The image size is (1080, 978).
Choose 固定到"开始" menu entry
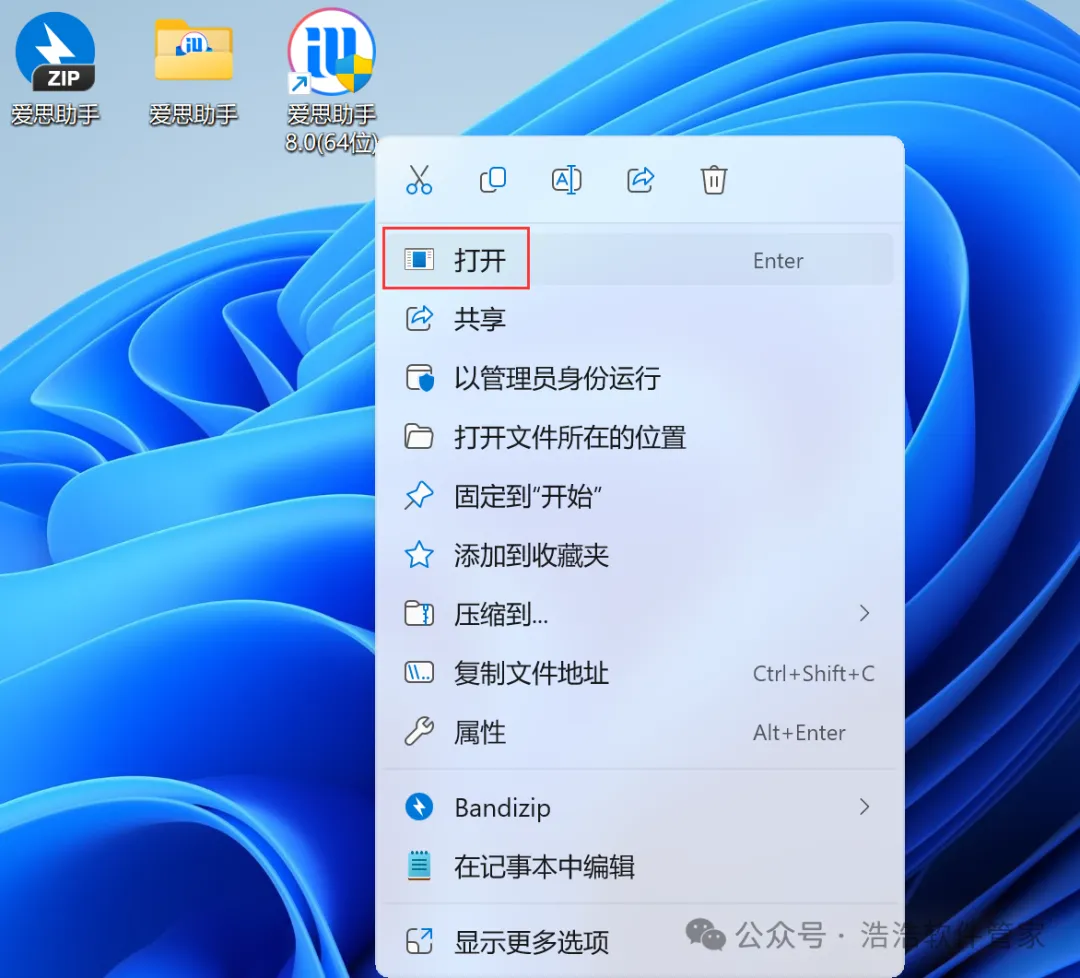(638, 496)
